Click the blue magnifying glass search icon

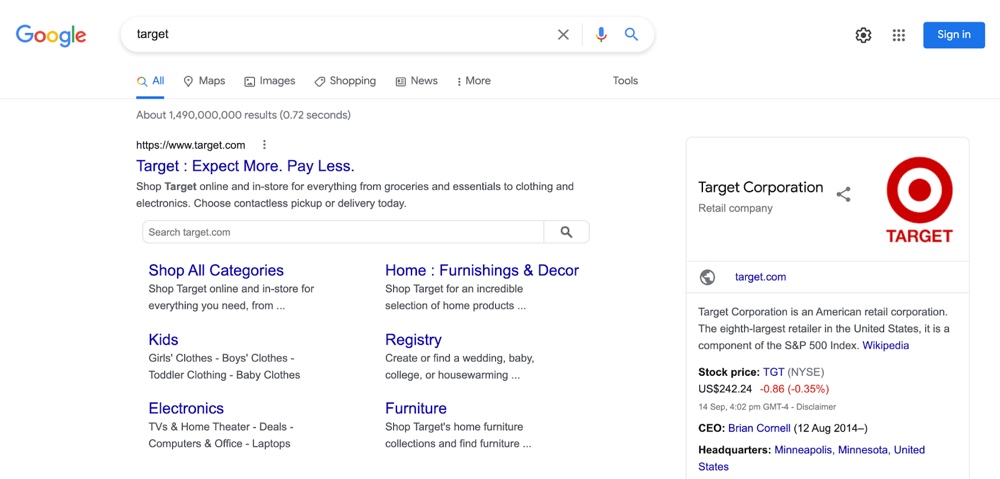(631, 35)
